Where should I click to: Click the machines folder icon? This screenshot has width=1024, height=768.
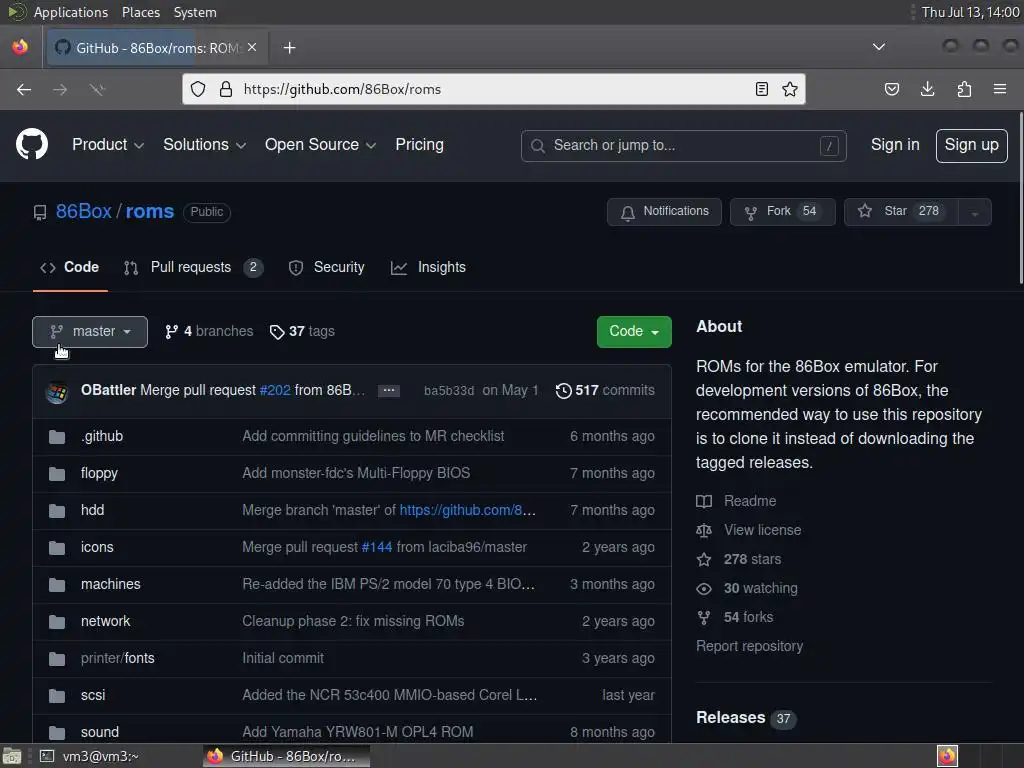click(57, 584)
